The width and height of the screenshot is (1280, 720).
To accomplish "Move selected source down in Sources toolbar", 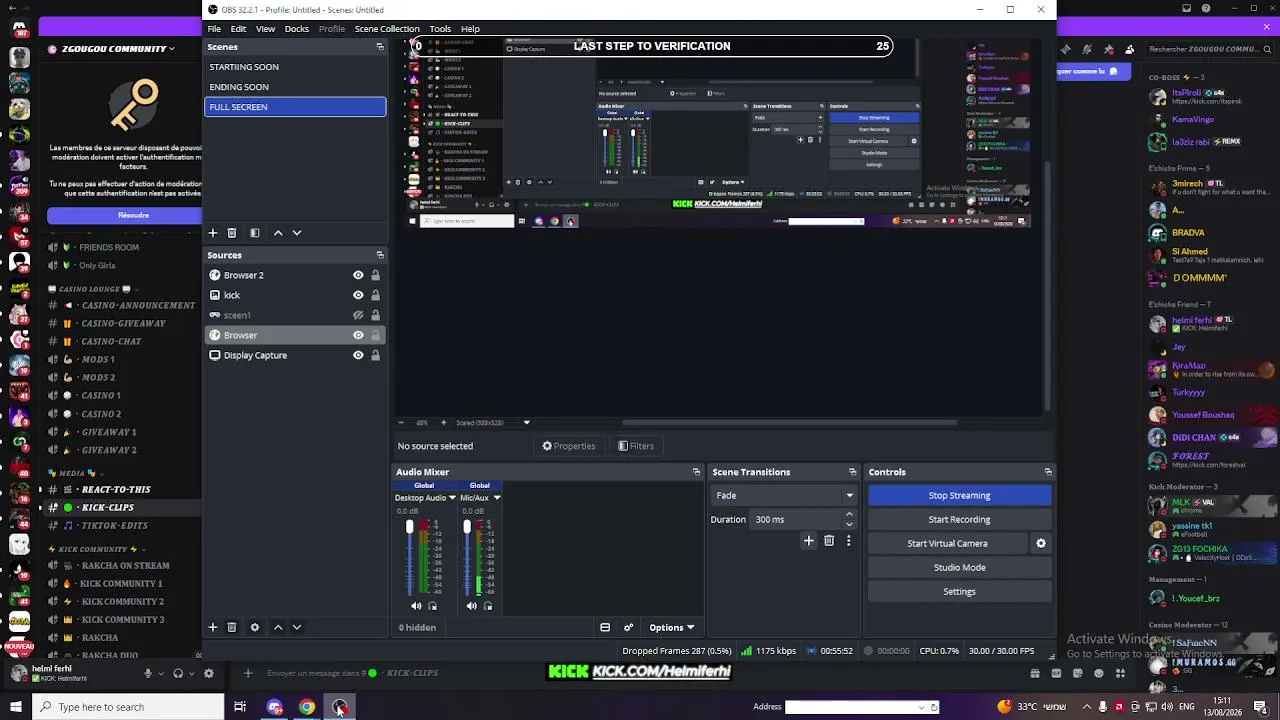I will [297, 627].
